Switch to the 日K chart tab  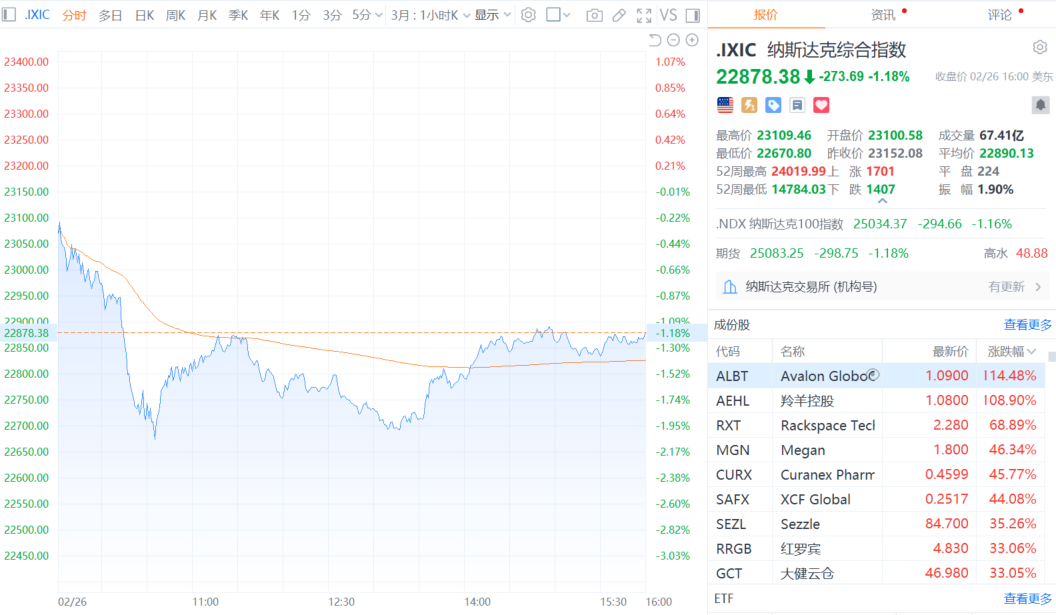(x=144, y=15)
